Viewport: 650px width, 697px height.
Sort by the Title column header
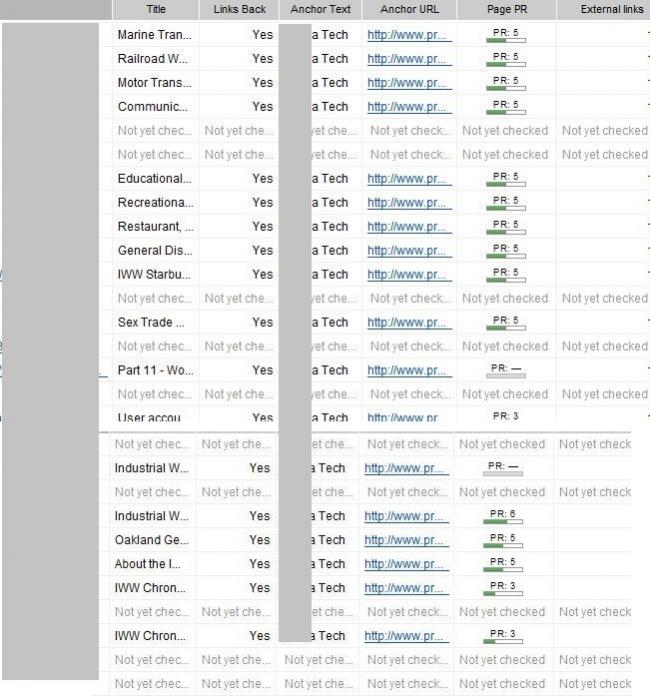156,9
